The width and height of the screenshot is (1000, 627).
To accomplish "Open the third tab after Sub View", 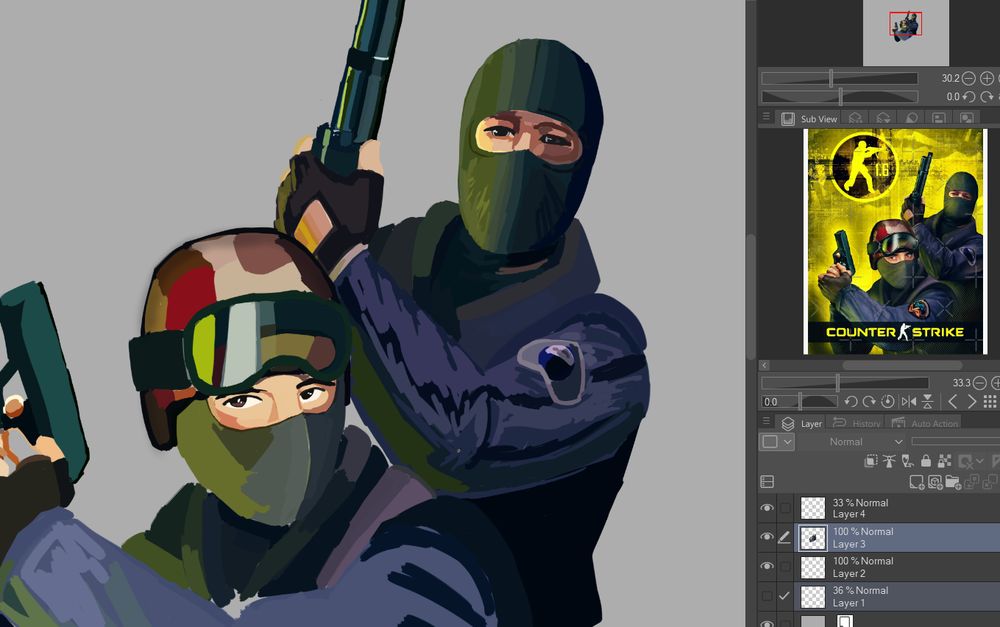I will pos(911,119).
